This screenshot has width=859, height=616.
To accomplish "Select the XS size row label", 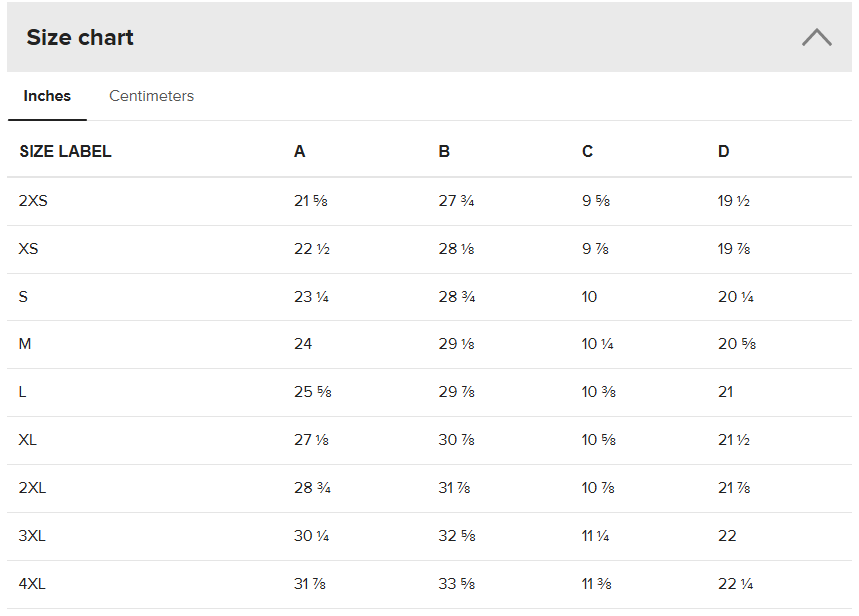I will (28, 249).
